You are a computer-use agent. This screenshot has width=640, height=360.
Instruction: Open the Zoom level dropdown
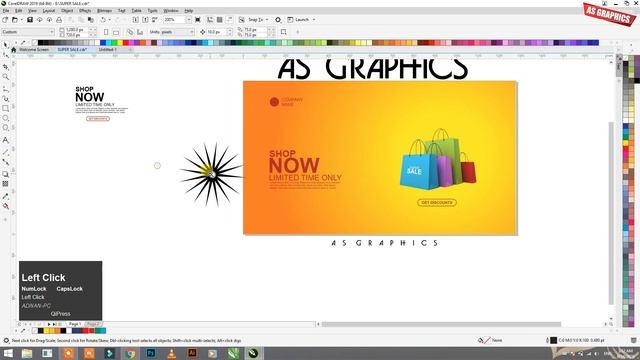(188, 20)
